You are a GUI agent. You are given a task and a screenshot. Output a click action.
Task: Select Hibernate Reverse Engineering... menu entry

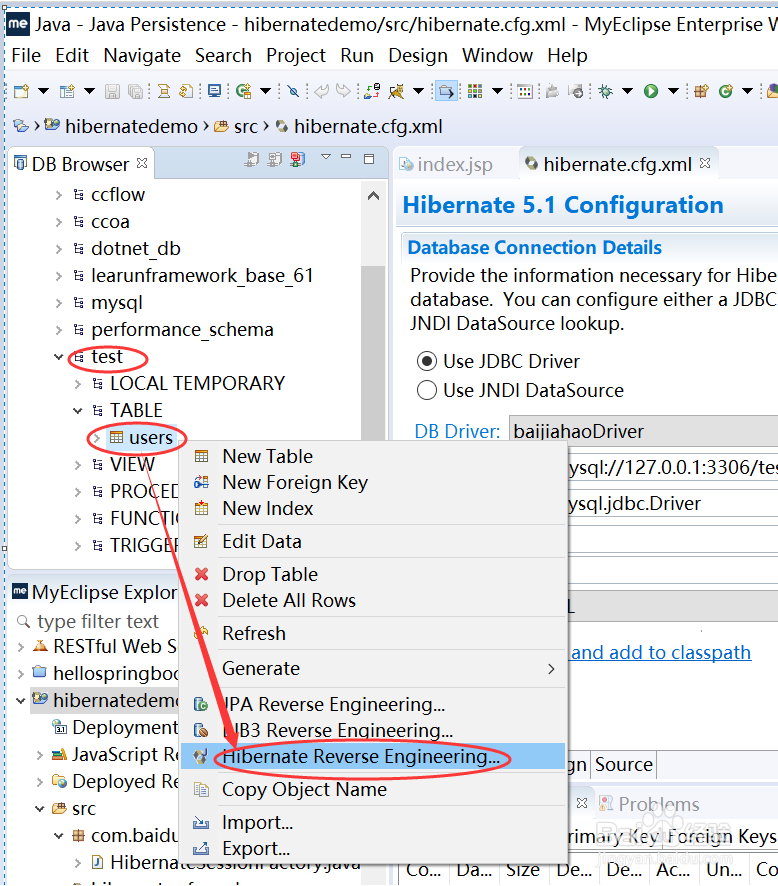(x=373, y=756)
